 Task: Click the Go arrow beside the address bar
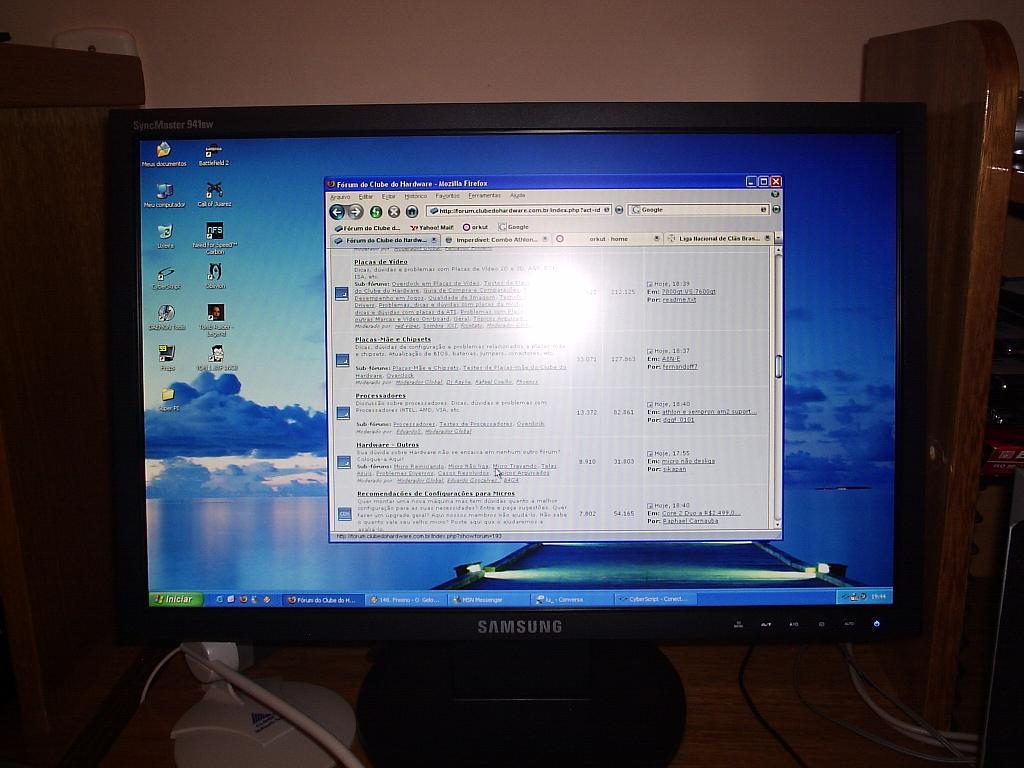[619, 210]
